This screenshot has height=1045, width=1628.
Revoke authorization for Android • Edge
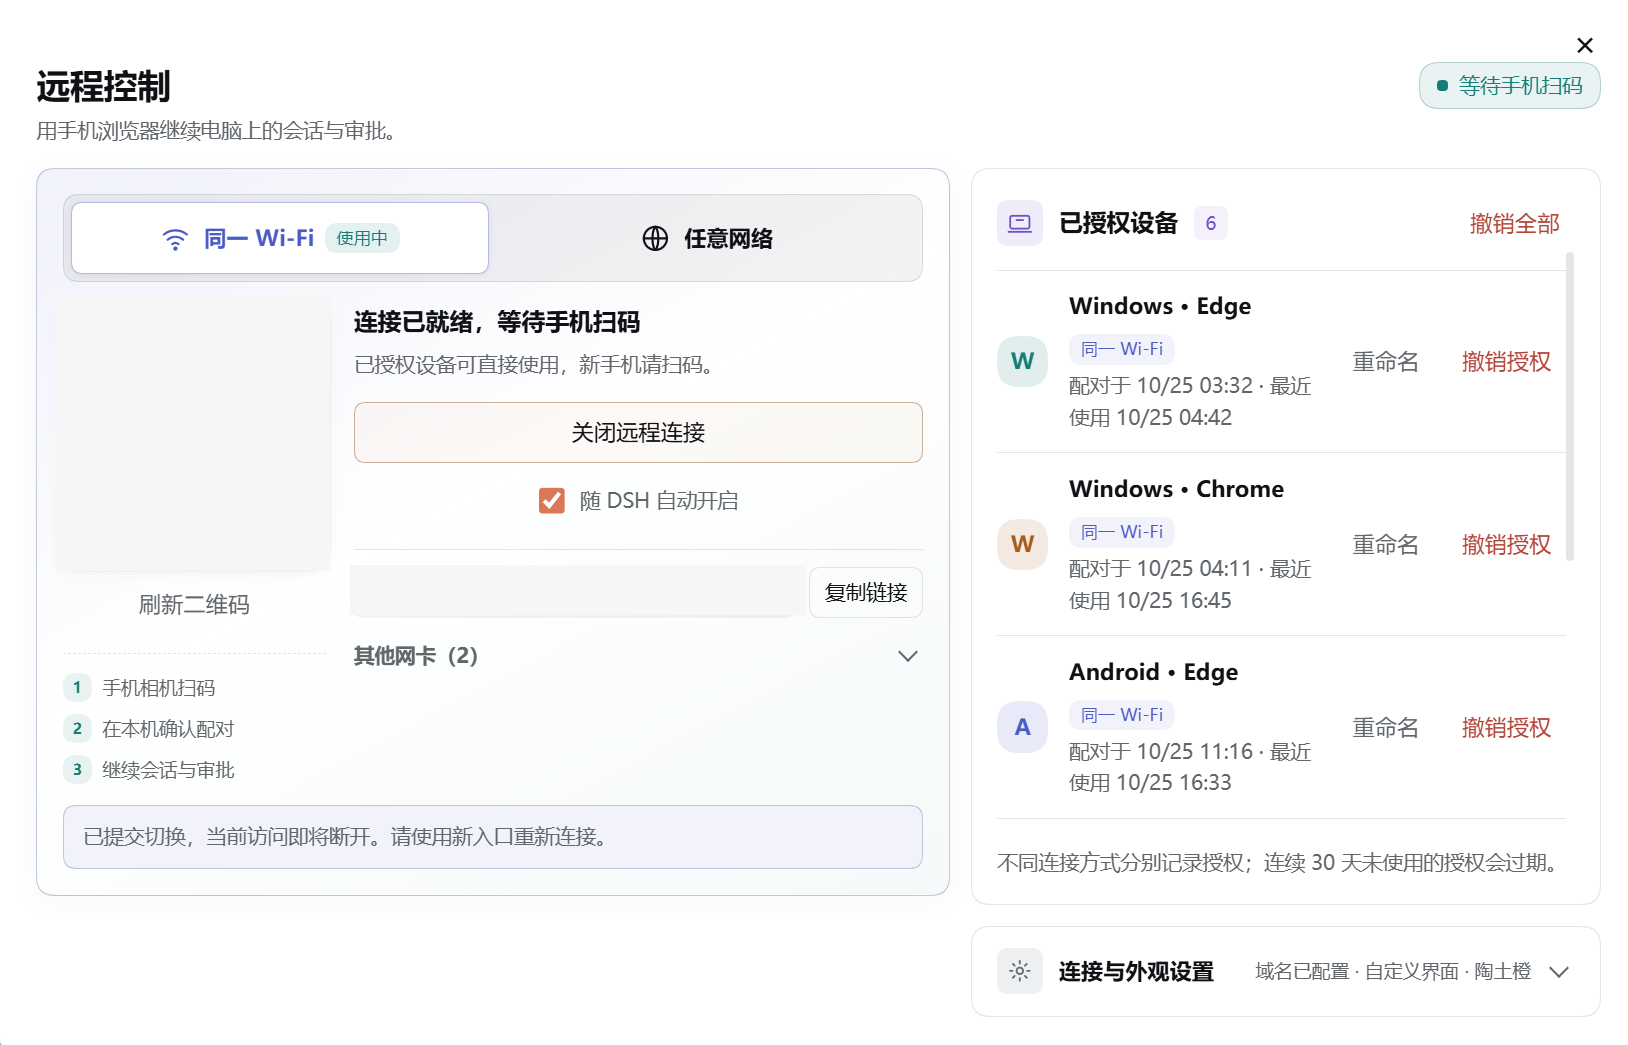pos(1506,728)
